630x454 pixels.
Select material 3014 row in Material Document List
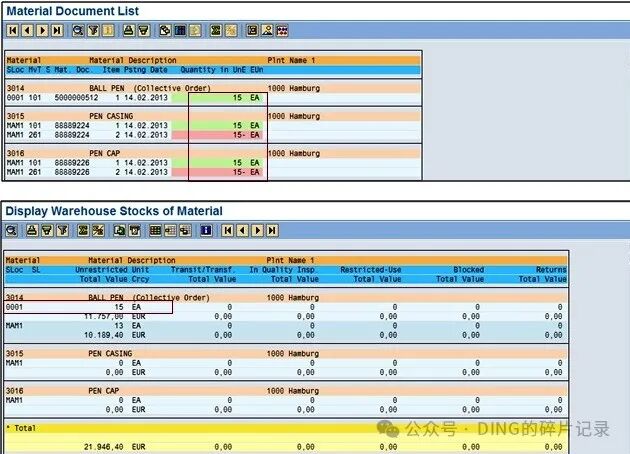pyautogui.click(x=213, y=88)
